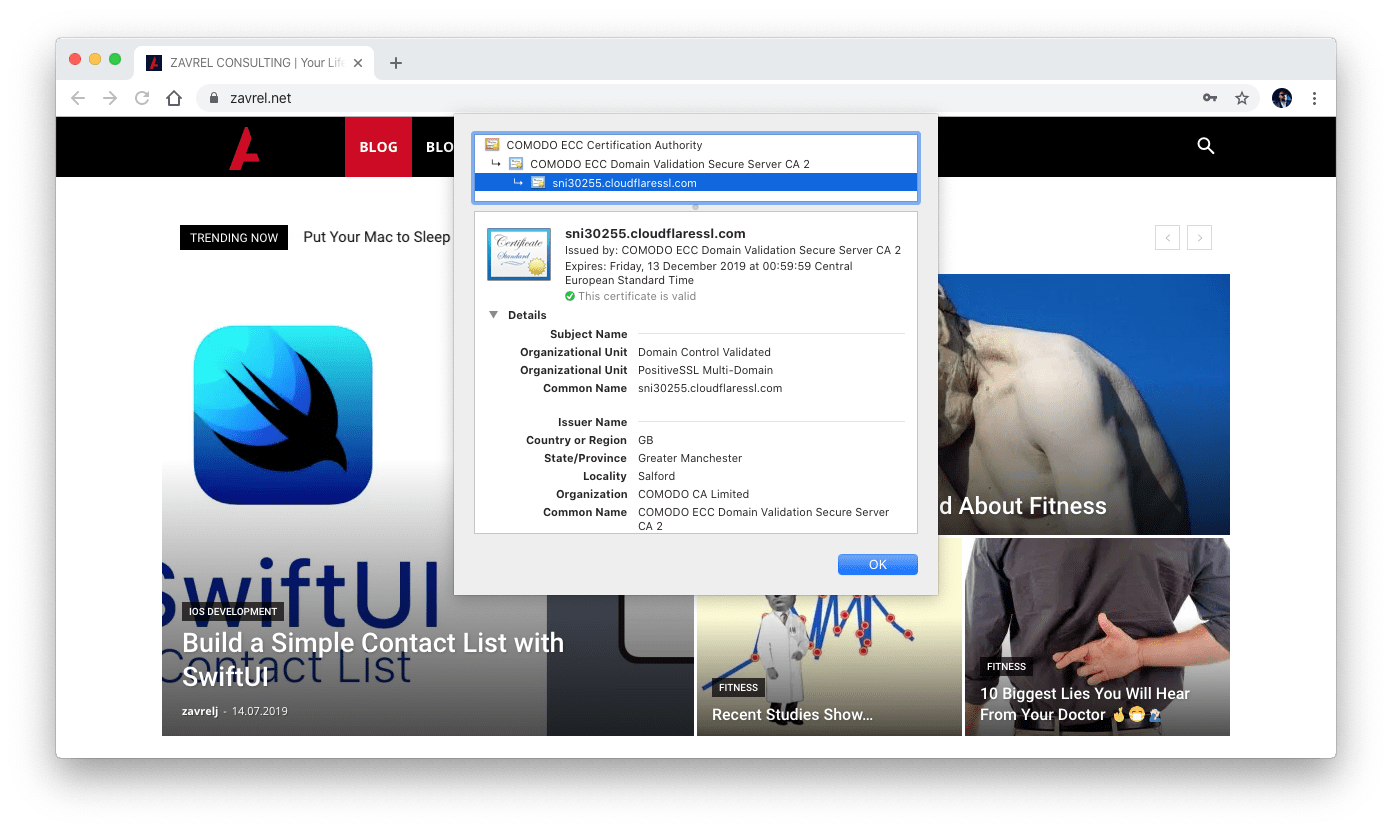This screenshot has width=1392, height=832.
Task: Select COMODO ECC Certification Authority row
Action: [696, 145]
